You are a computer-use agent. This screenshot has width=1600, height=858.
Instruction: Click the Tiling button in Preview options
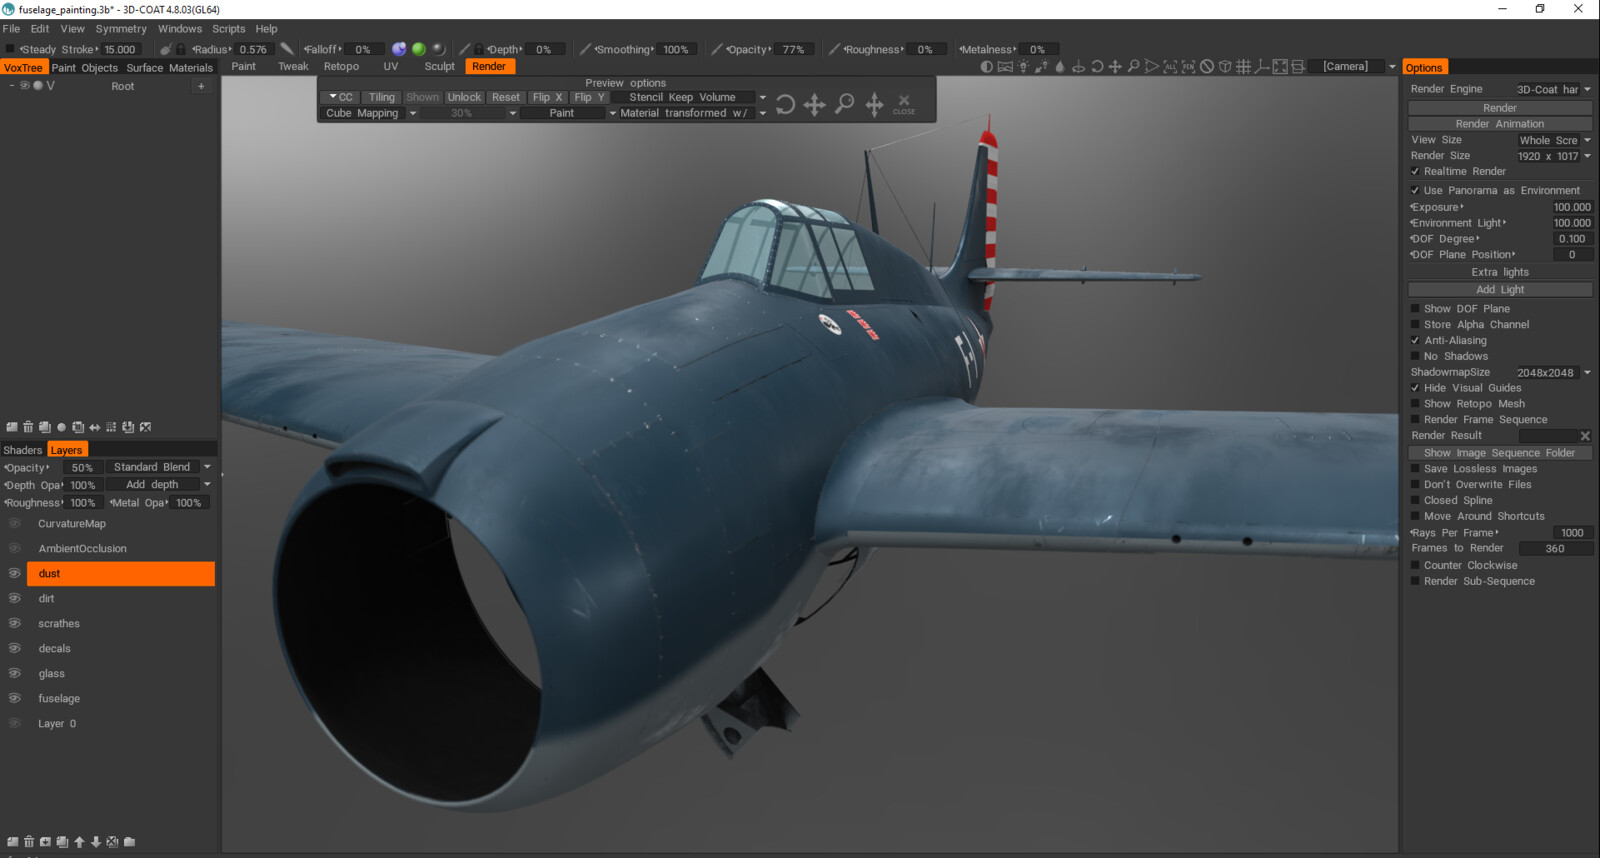coord(382,98)
